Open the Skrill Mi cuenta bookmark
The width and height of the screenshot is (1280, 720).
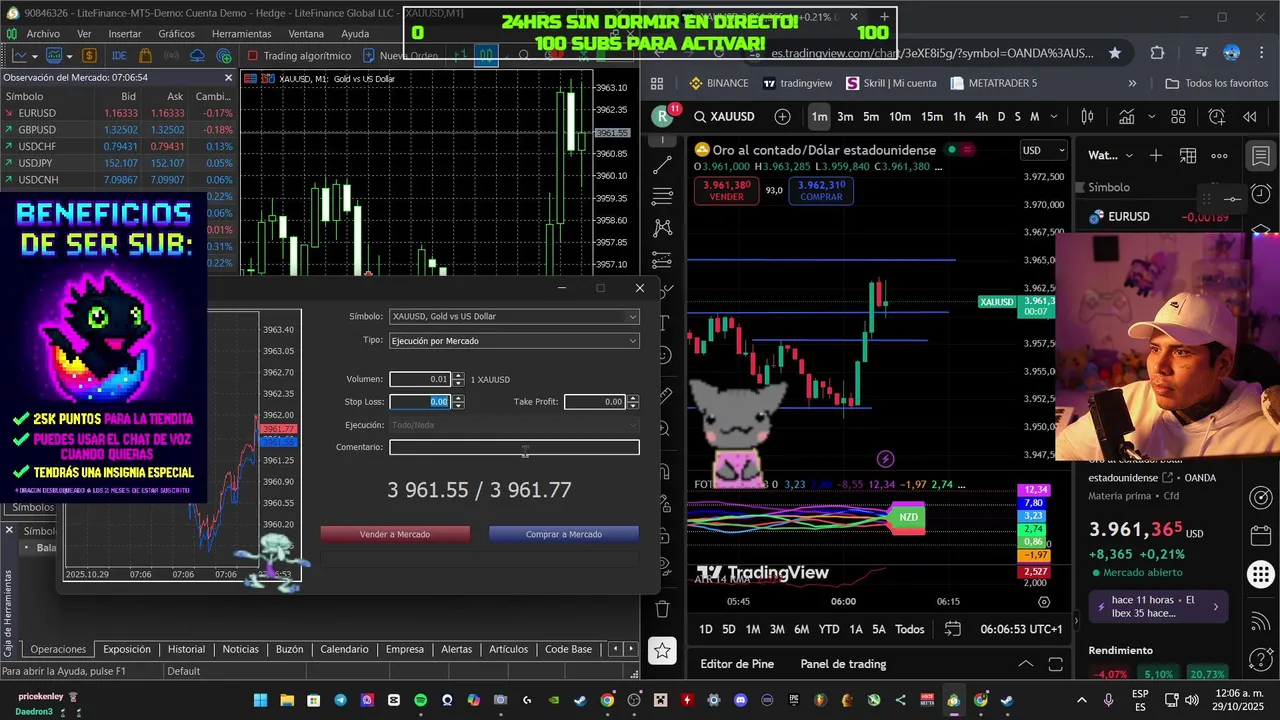[891, 83]
